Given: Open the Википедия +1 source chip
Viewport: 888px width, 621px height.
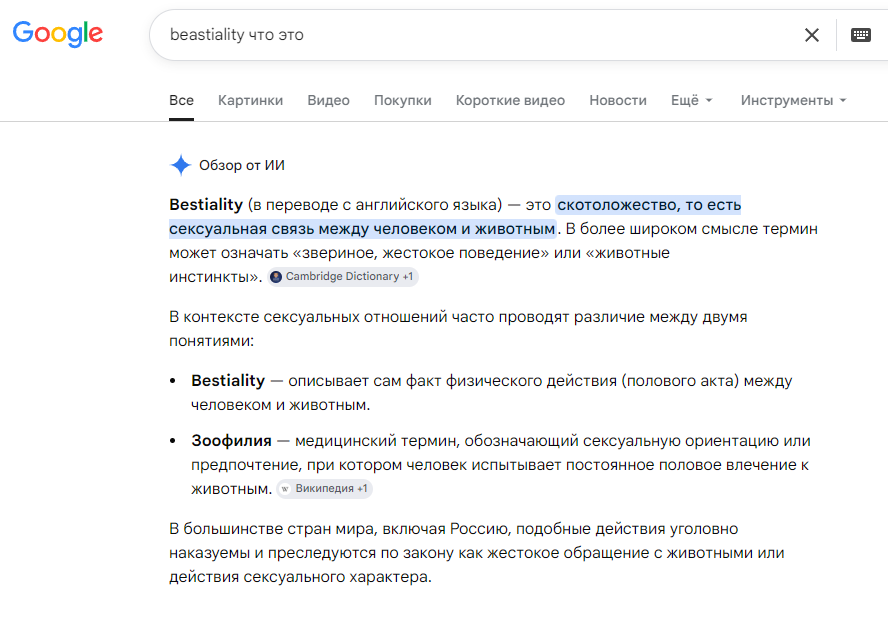Looking at the screenshot, I should click(325, 489).
